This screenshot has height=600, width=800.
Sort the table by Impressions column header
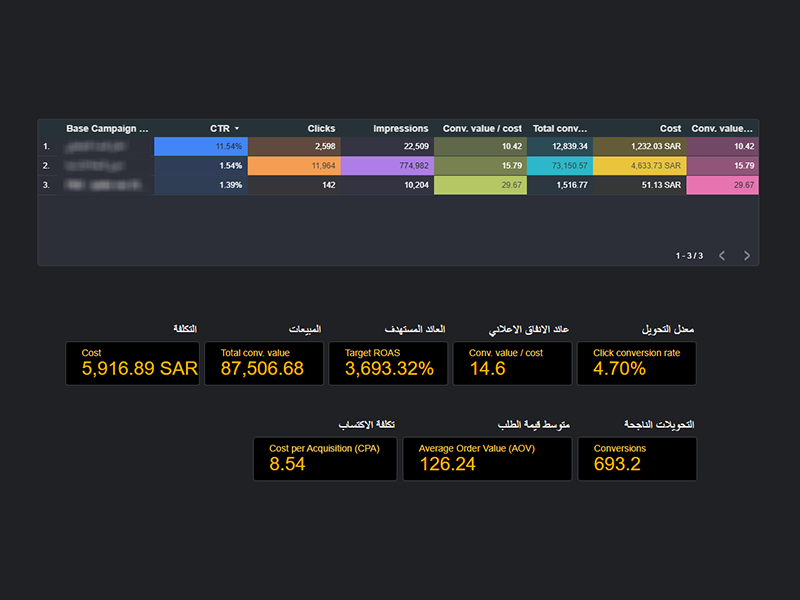(x=400, y=129)
